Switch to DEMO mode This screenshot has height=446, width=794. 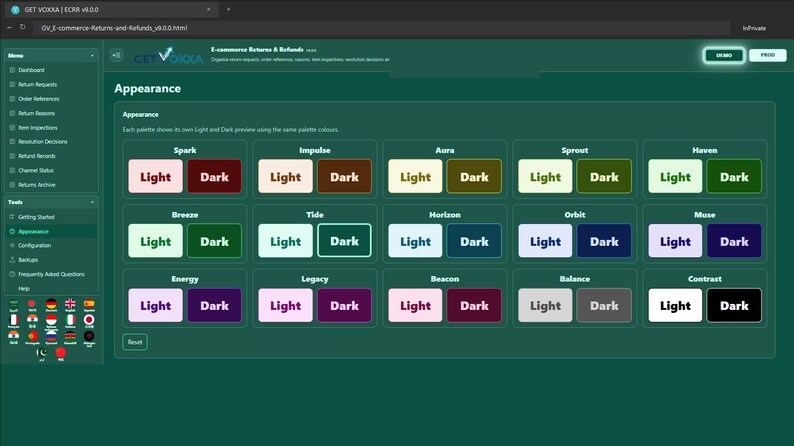point(724,55)
